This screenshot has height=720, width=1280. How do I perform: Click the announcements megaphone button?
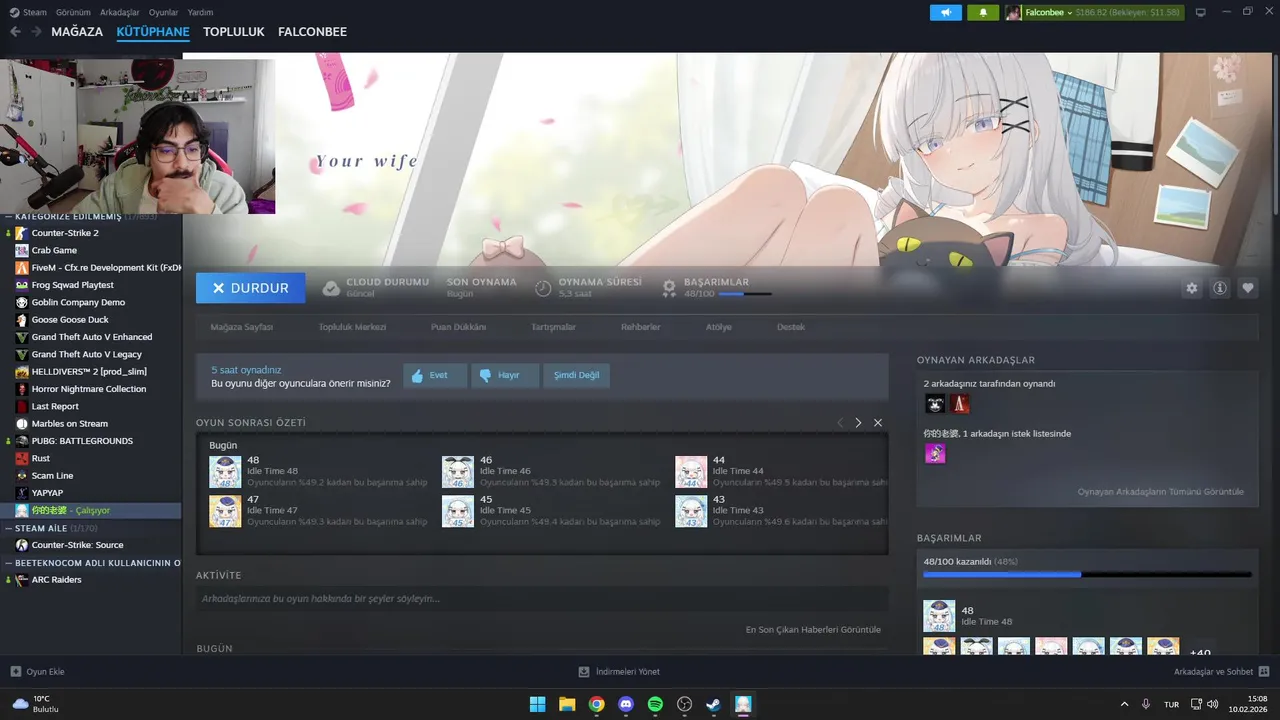click(945, 12)
